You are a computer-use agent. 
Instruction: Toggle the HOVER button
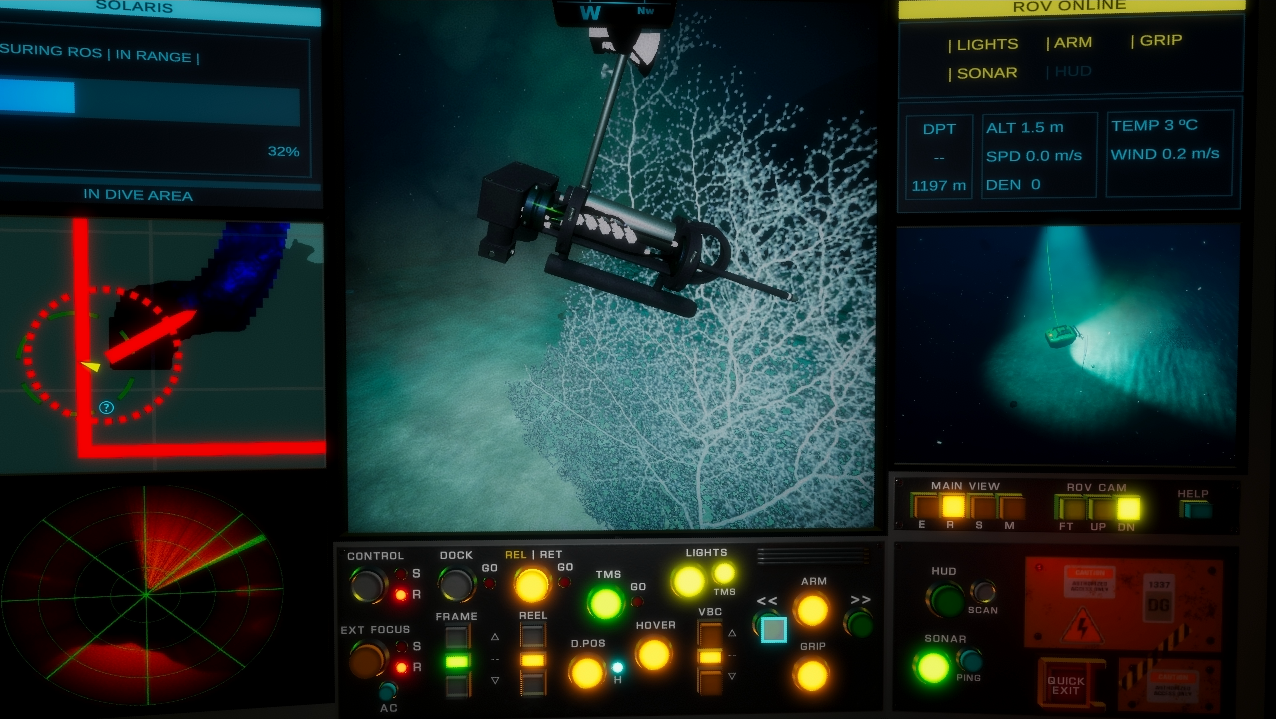tap(654, 655)
